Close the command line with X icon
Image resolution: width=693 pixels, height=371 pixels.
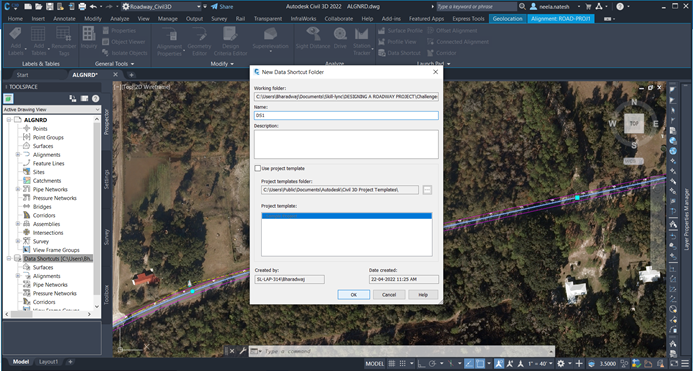pyautogui.click(x=232, y=351)
